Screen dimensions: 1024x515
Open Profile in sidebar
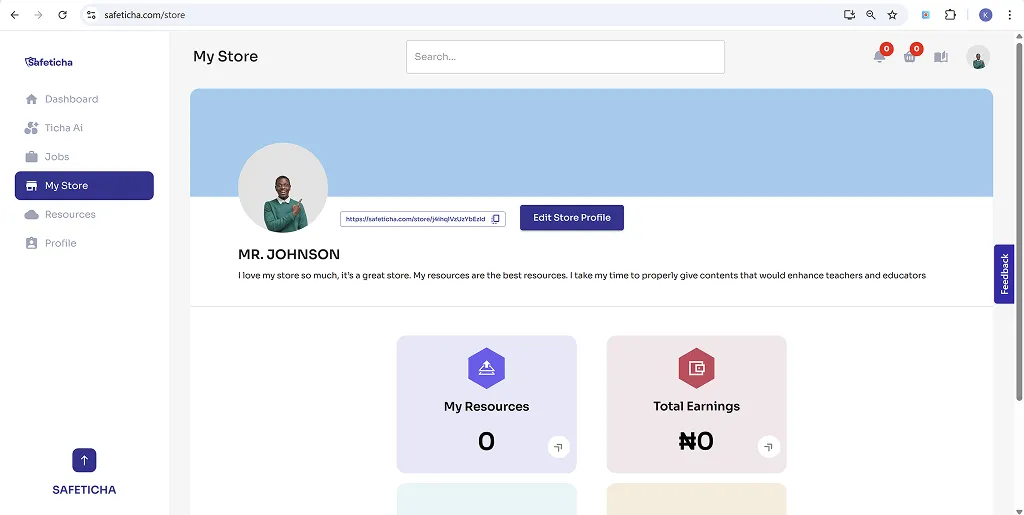84,243
